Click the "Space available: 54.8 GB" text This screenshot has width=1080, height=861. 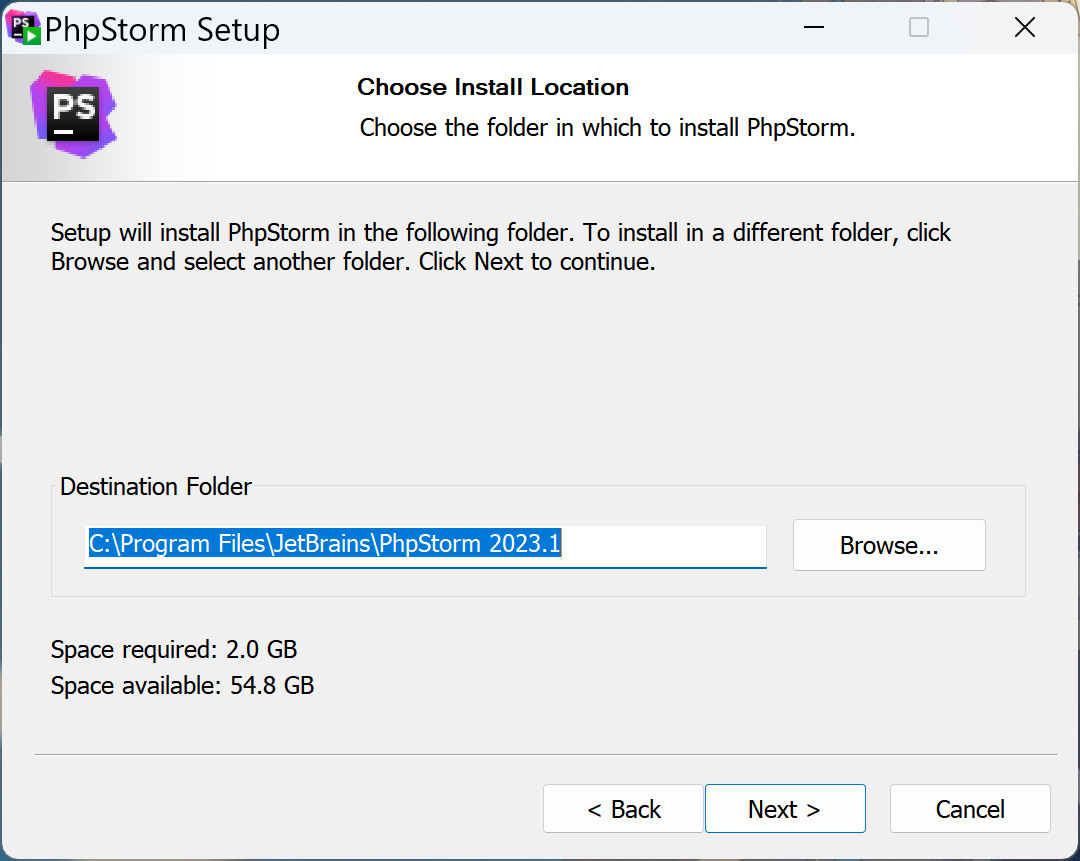tap(182, 686)
